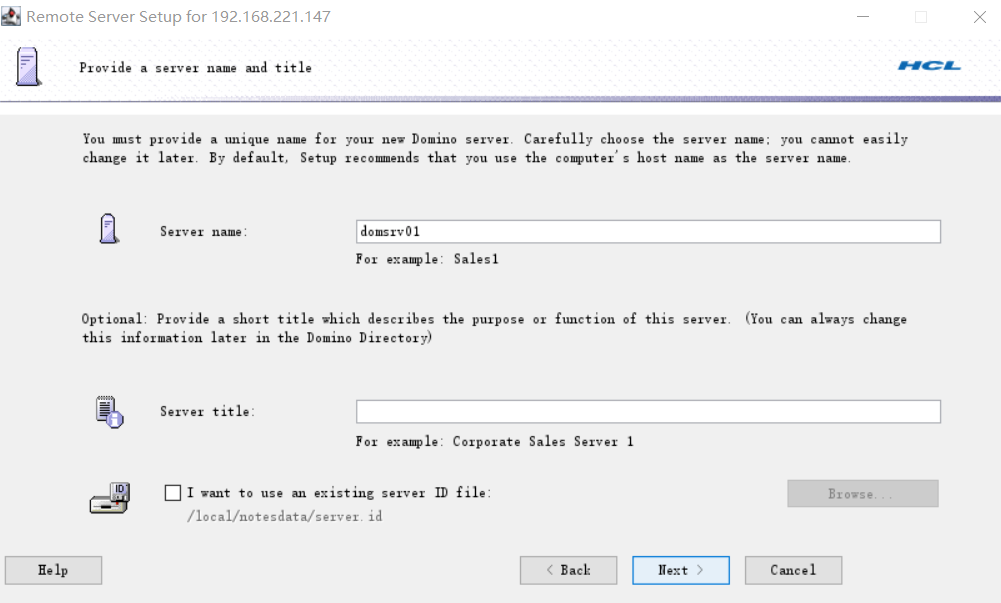Screen dimensions: 1001x603
Task: Minimize the Remote Server Setup window
Action: point(863,17)
